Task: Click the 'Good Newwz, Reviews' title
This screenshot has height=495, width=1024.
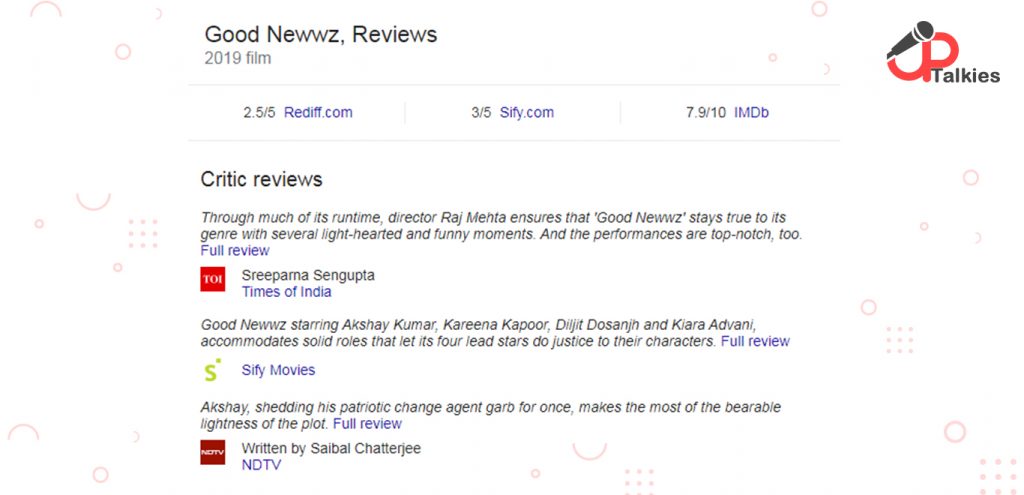Action: 321,34
